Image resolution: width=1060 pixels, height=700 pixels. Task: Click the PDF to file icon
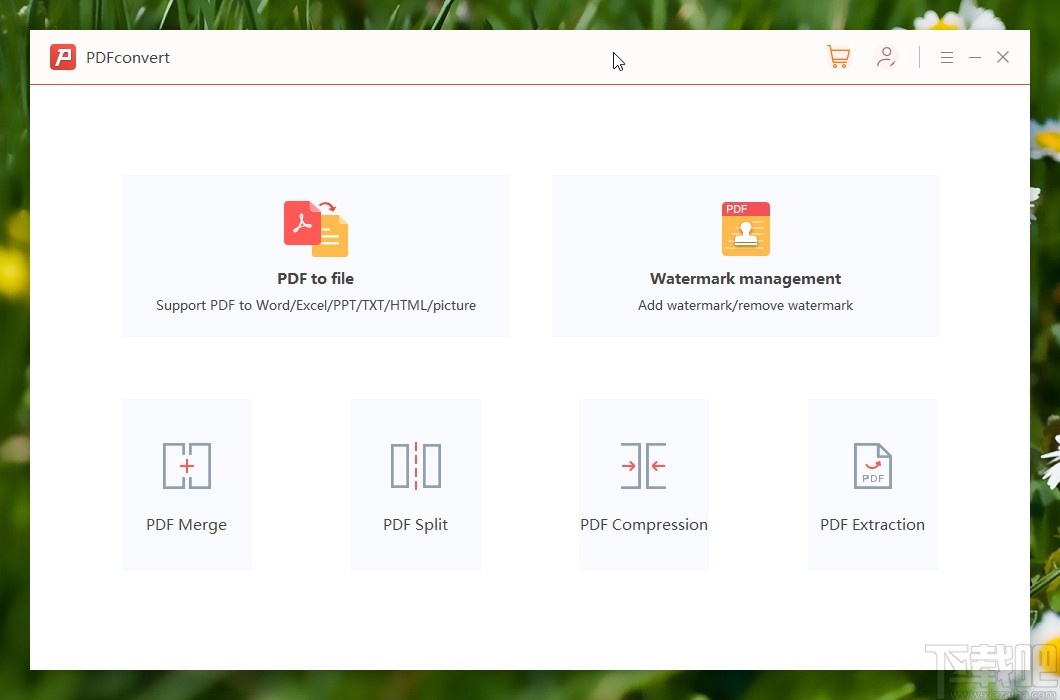point(316,229)
